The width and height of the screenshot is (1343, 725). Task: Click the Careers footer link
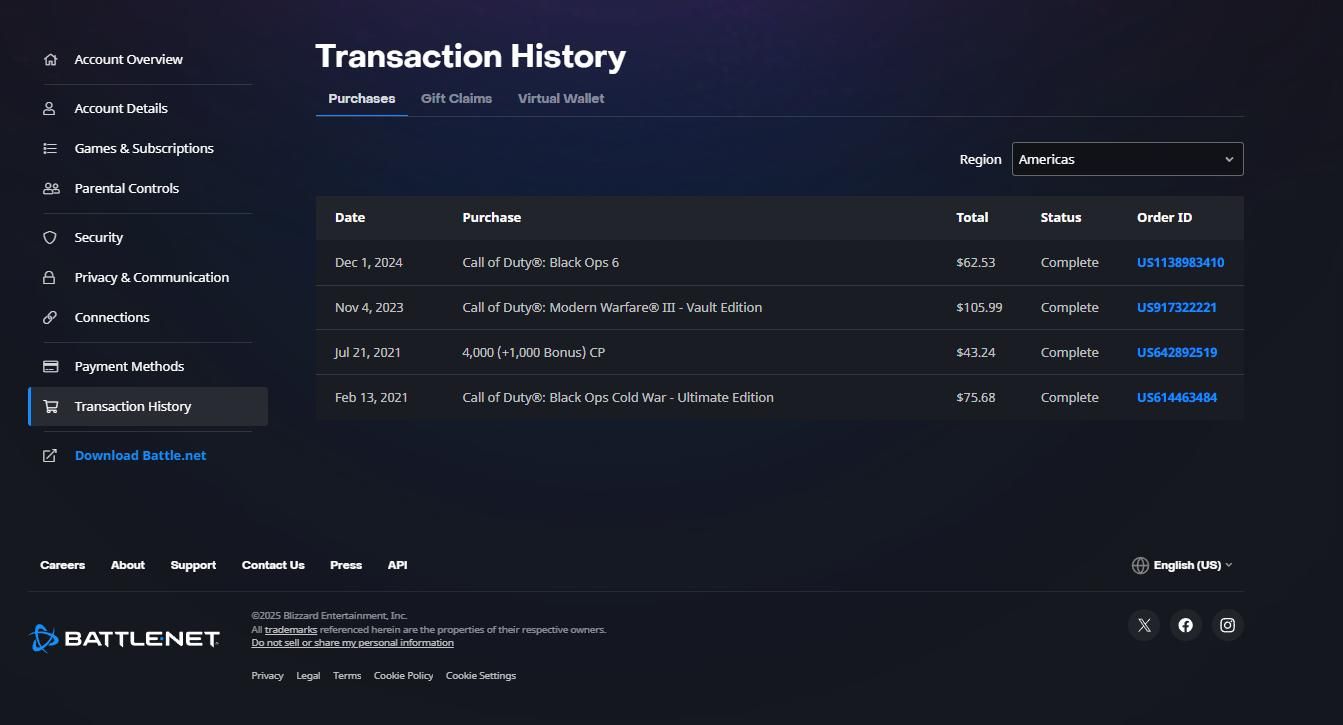pos(62,565)
